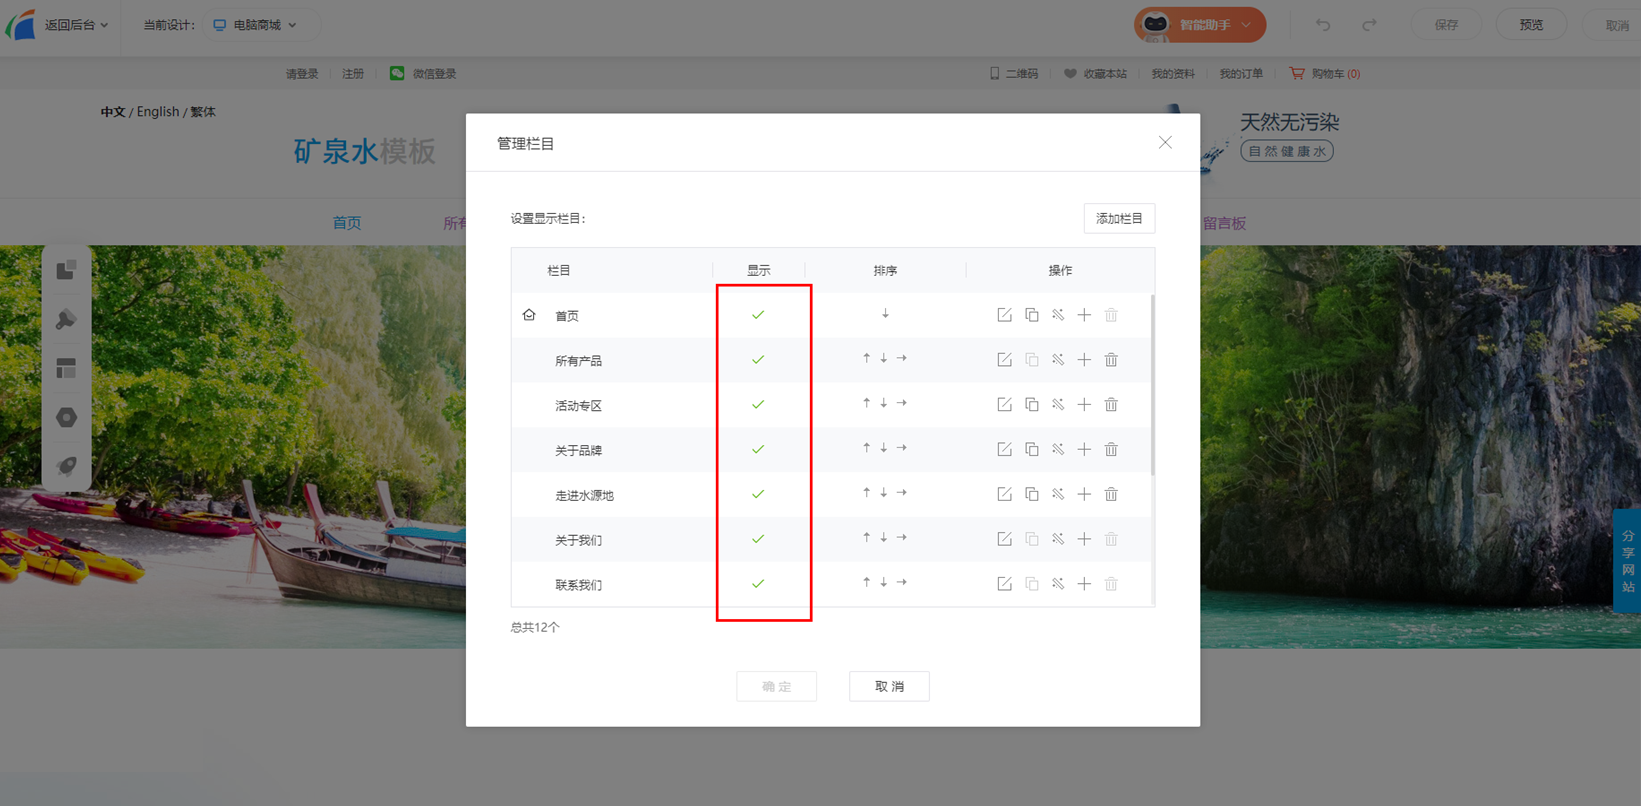This screenshot has height=806, width=1641.
Task: Open the modules icon in left sidebar
Action: (x=67, y=270)
